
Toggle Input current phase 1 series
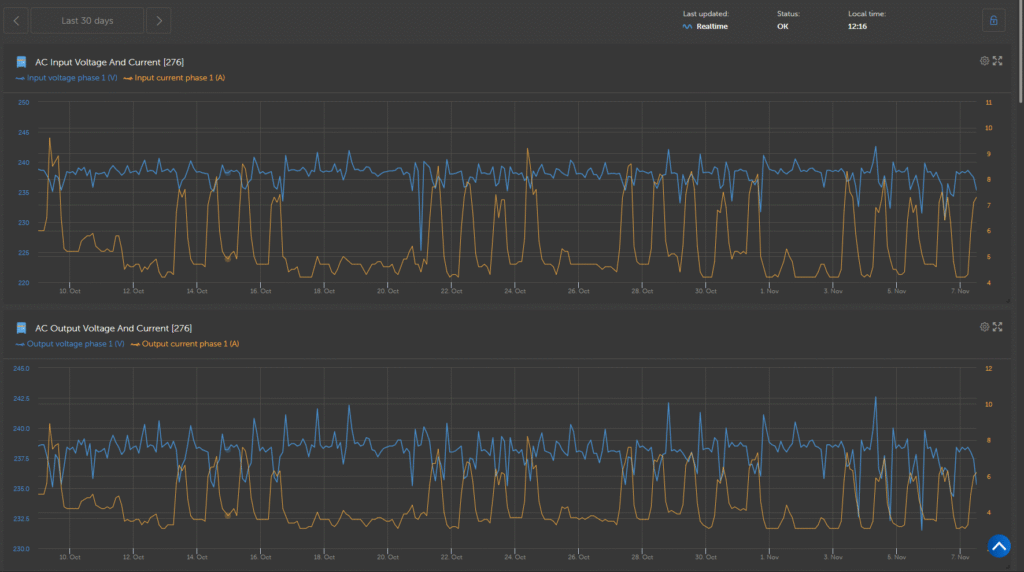pos(179,78)
